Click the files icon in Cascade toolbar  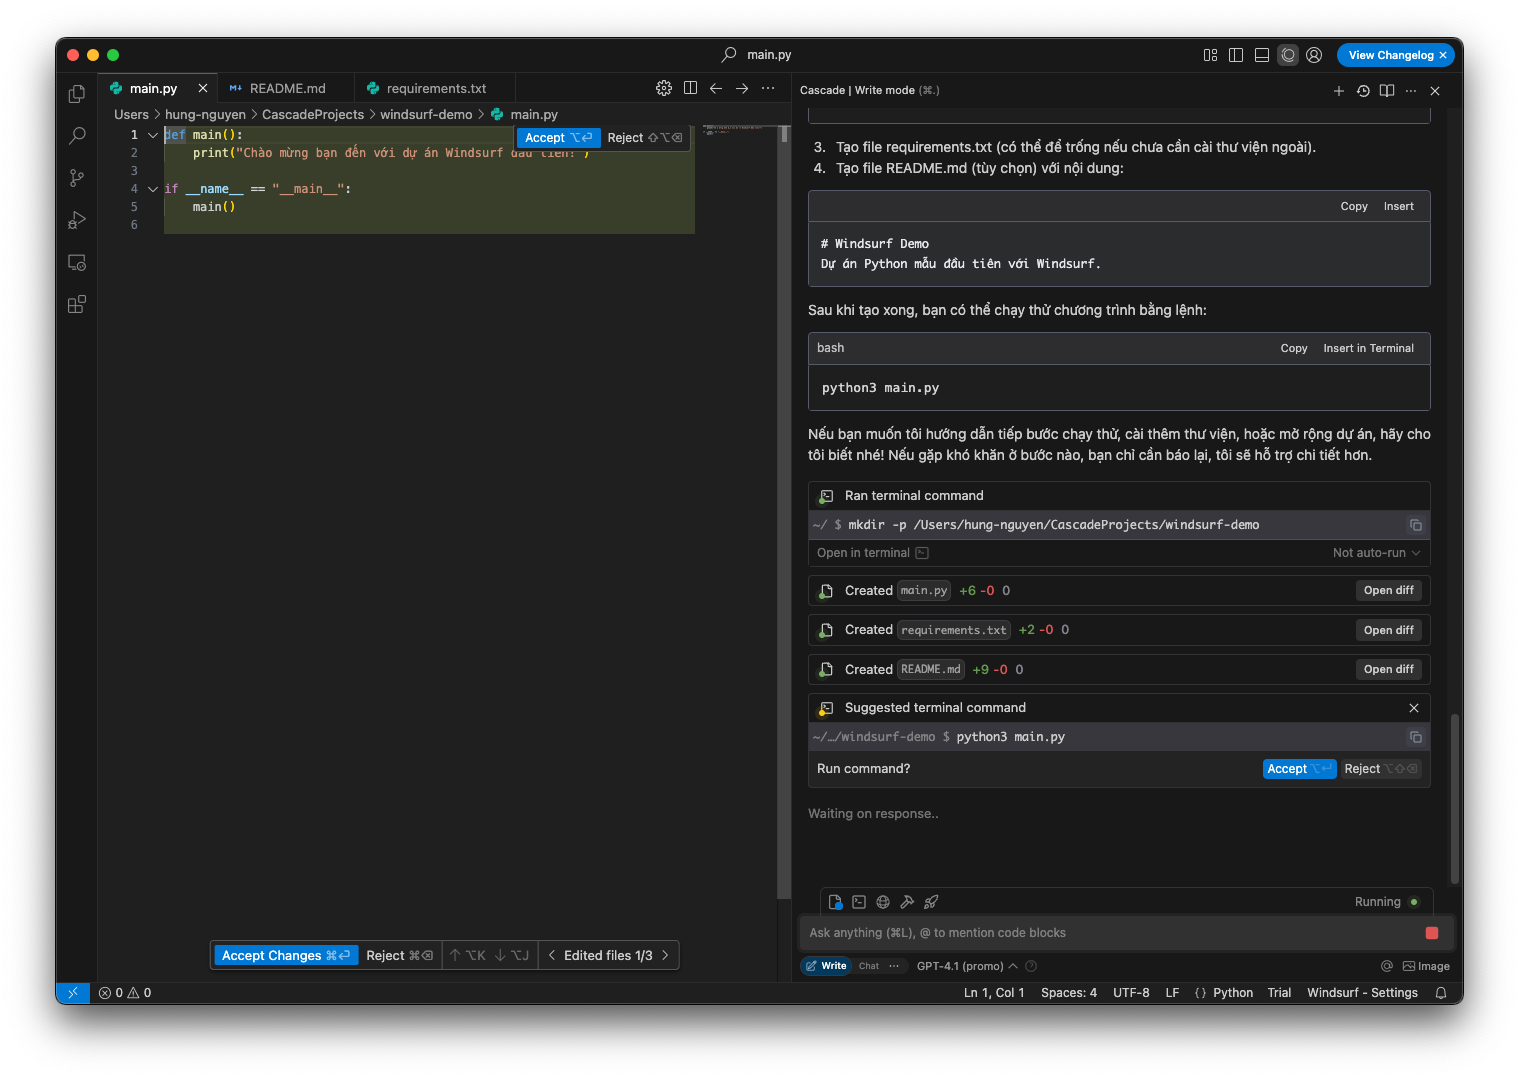pos(835,902)
